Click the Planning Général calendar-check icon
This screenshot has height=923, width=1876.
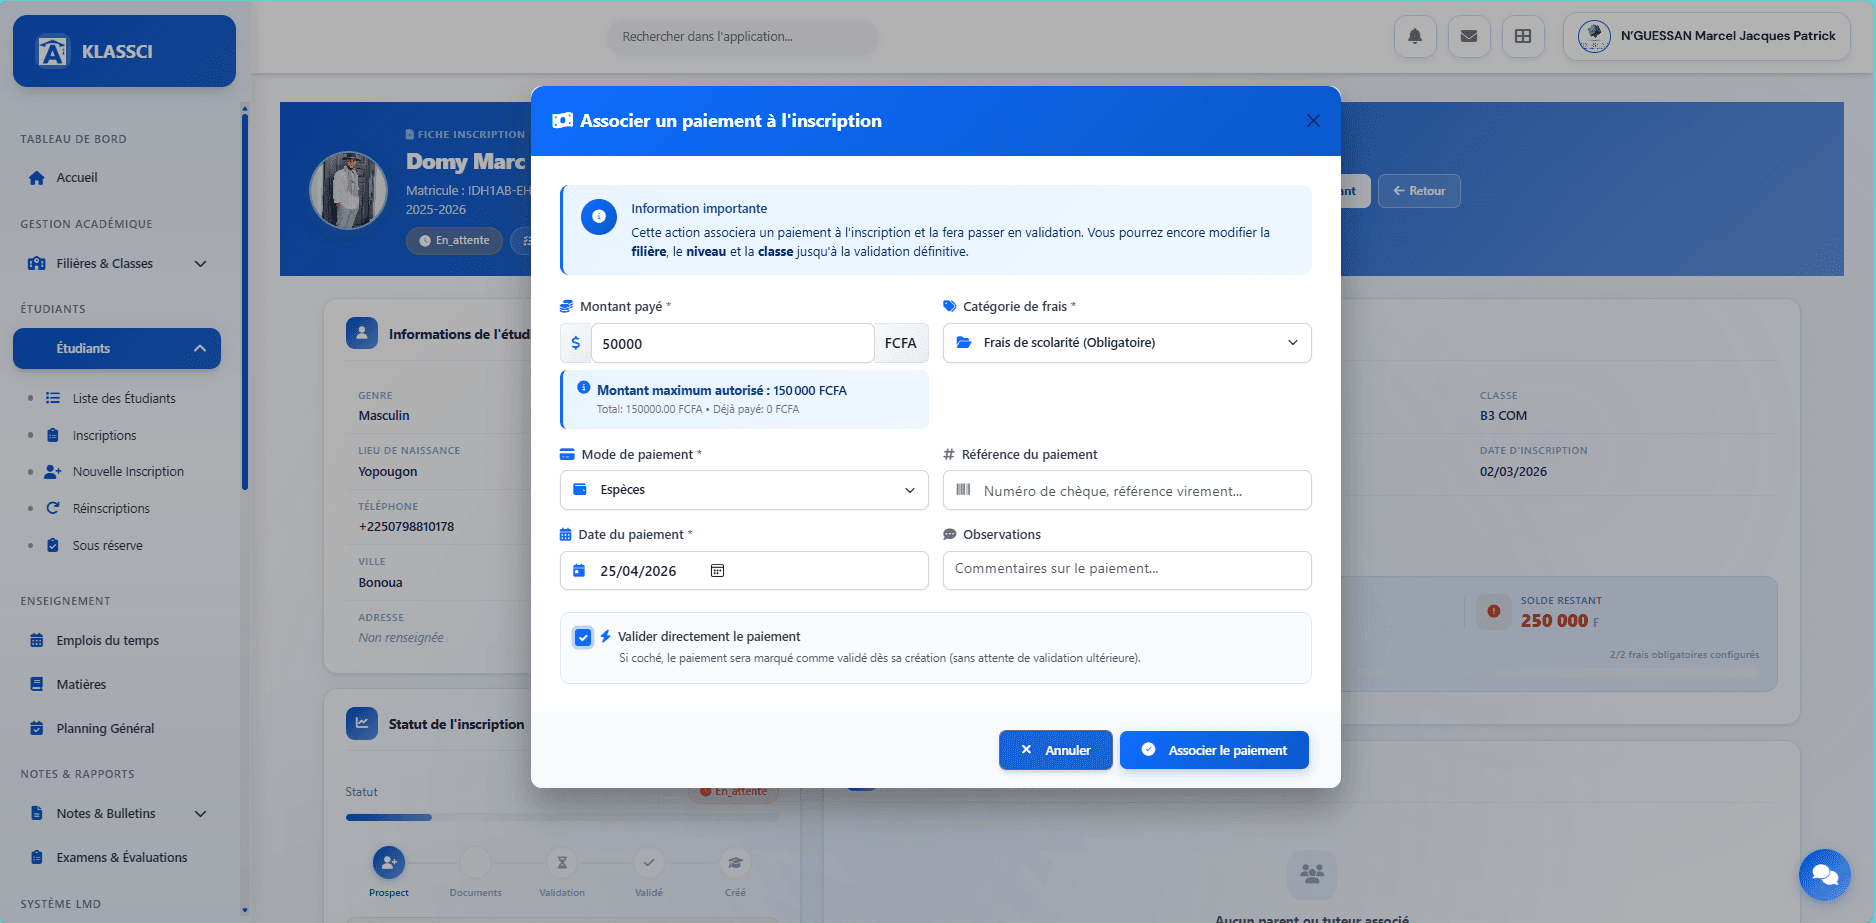37,728
